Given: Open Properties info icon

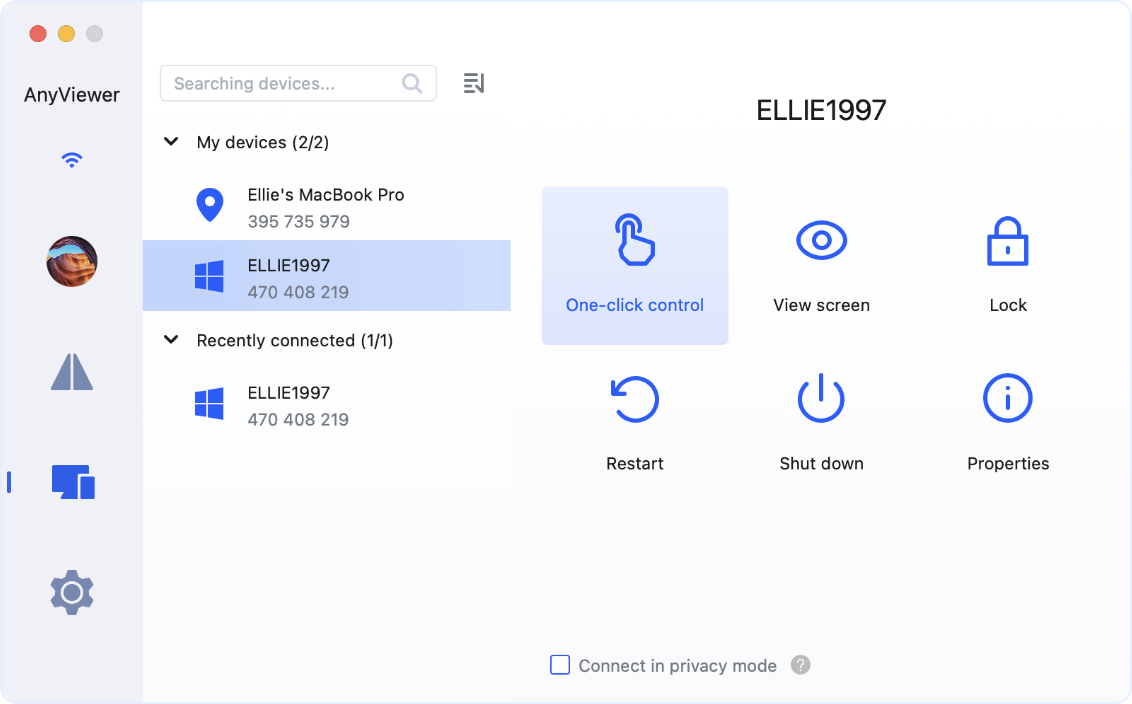Looking at the screenshot, I should pos(1007,399).
